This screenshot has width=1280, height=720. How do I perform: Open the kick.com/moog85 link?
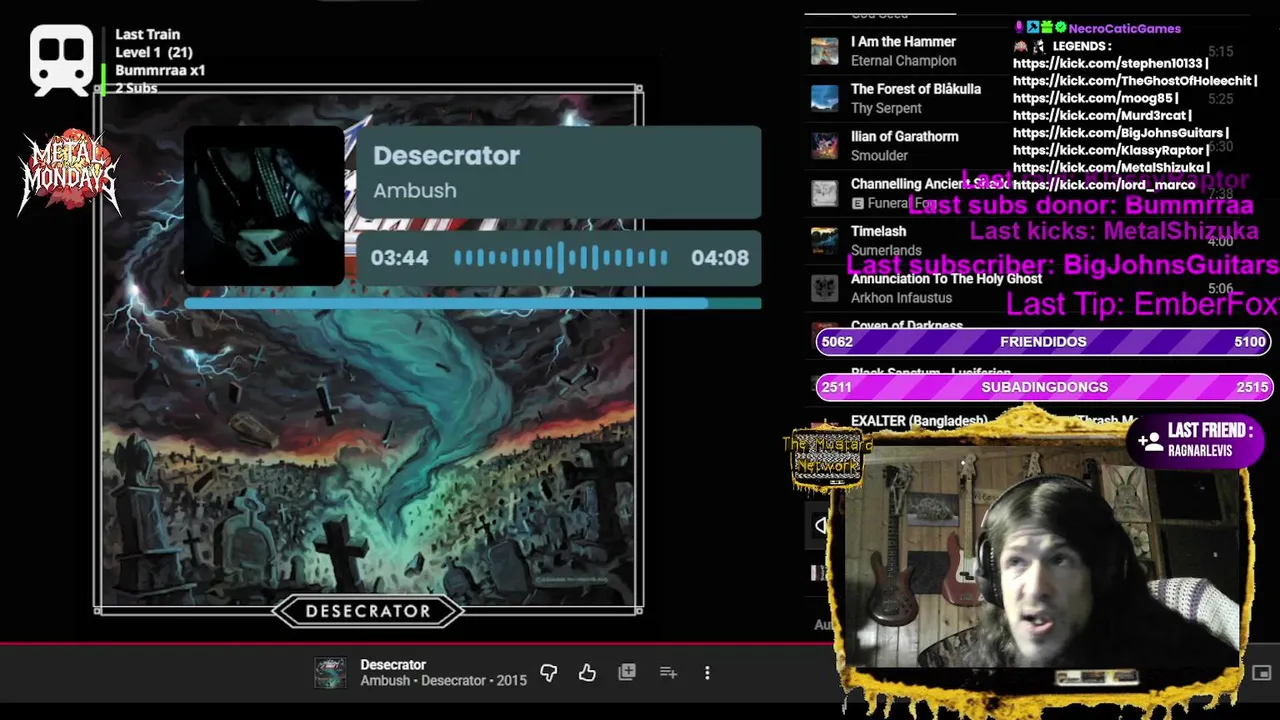pos(1092,98)
